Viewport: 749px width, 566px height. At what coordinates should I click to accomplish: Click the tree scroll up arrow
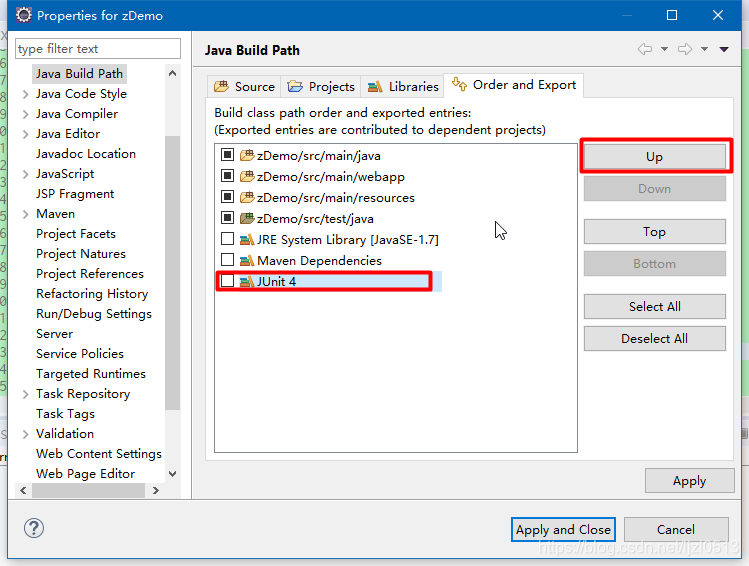tap(172, 73)
